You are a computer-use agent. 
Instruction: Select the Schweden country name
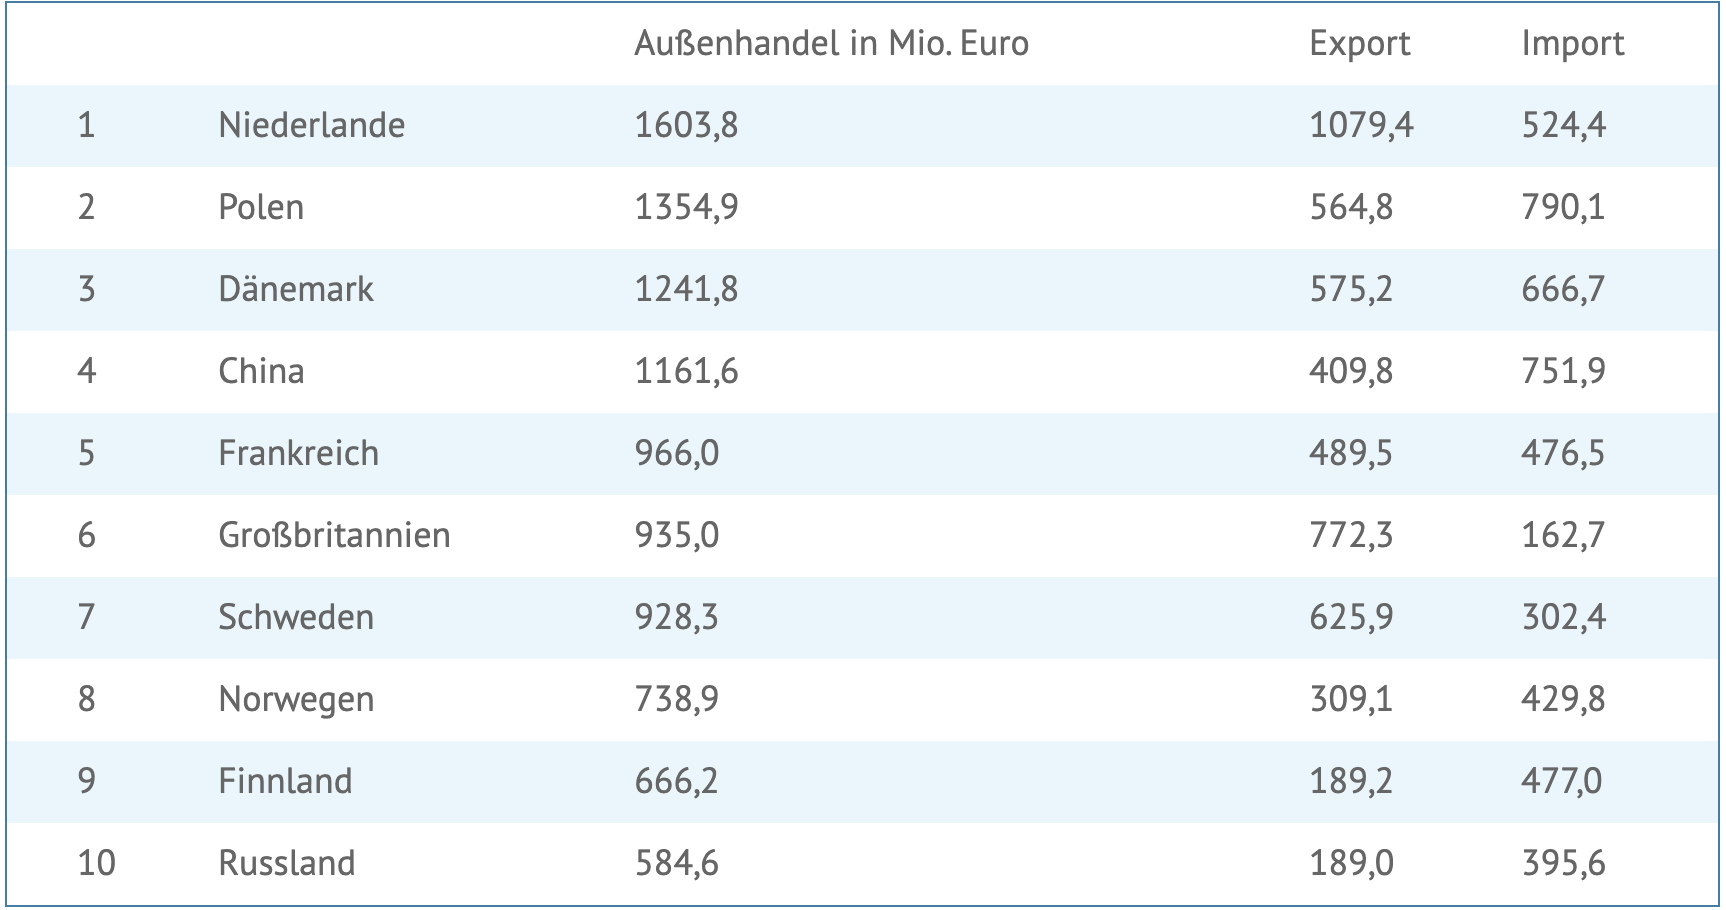coord(295,618)
